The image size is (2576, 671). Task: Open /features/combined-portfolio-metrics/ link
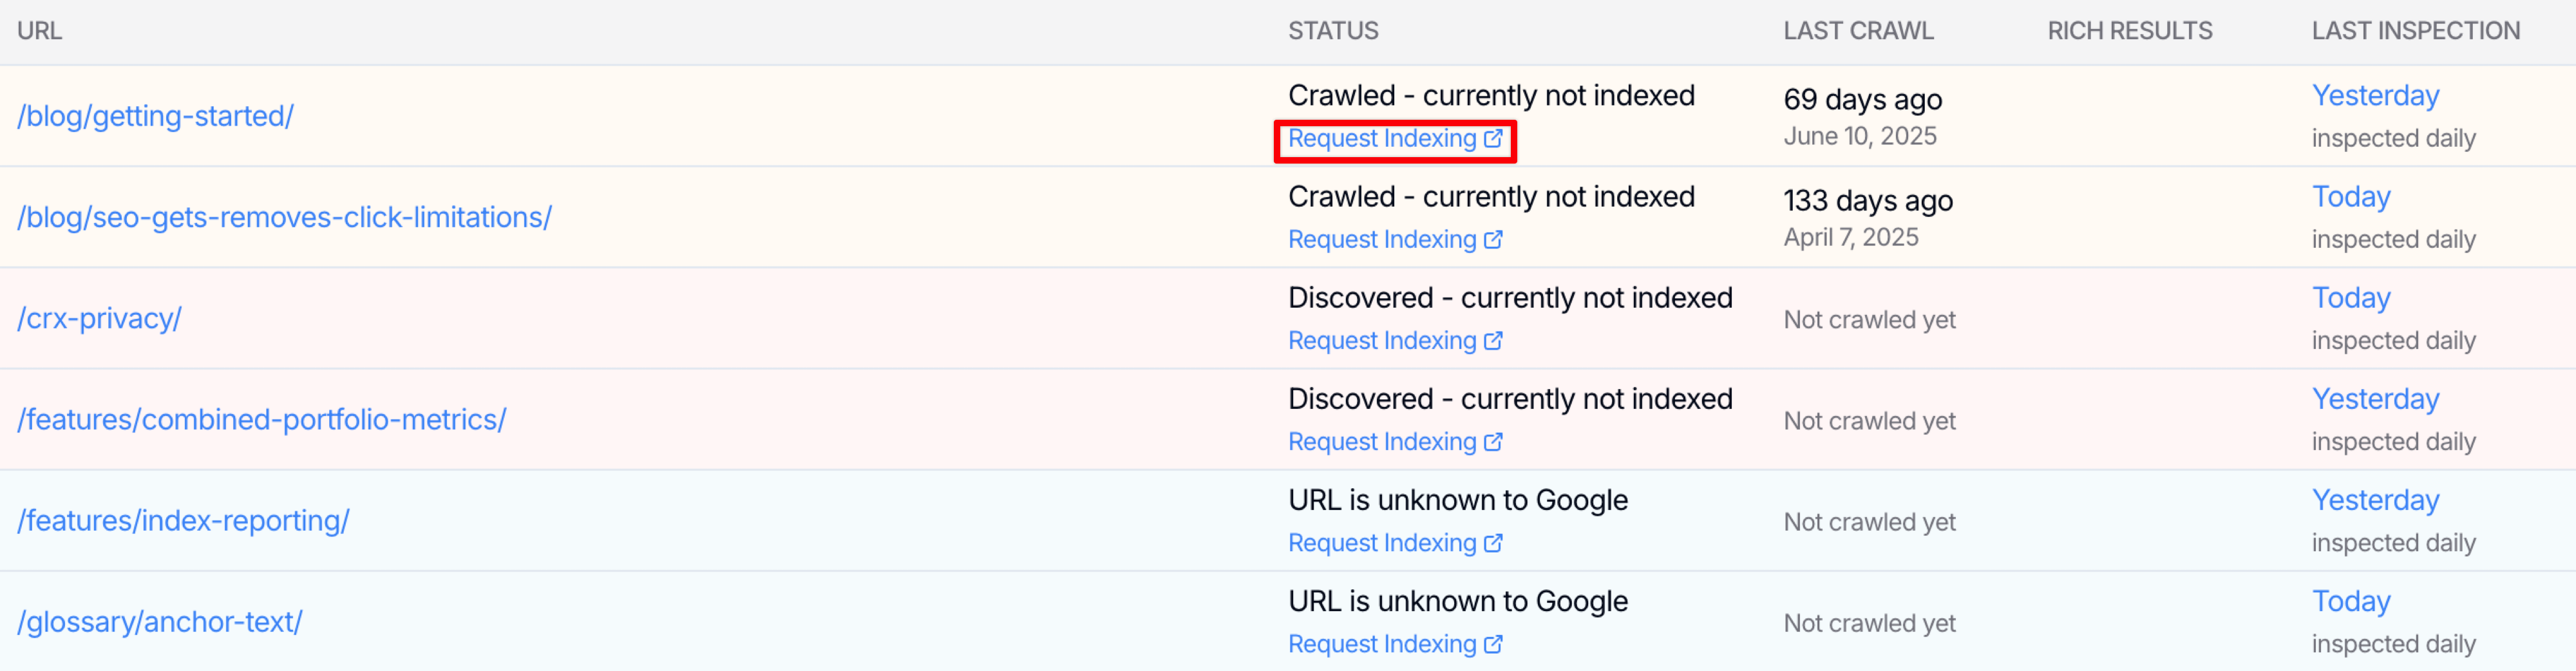click(261, 419)
